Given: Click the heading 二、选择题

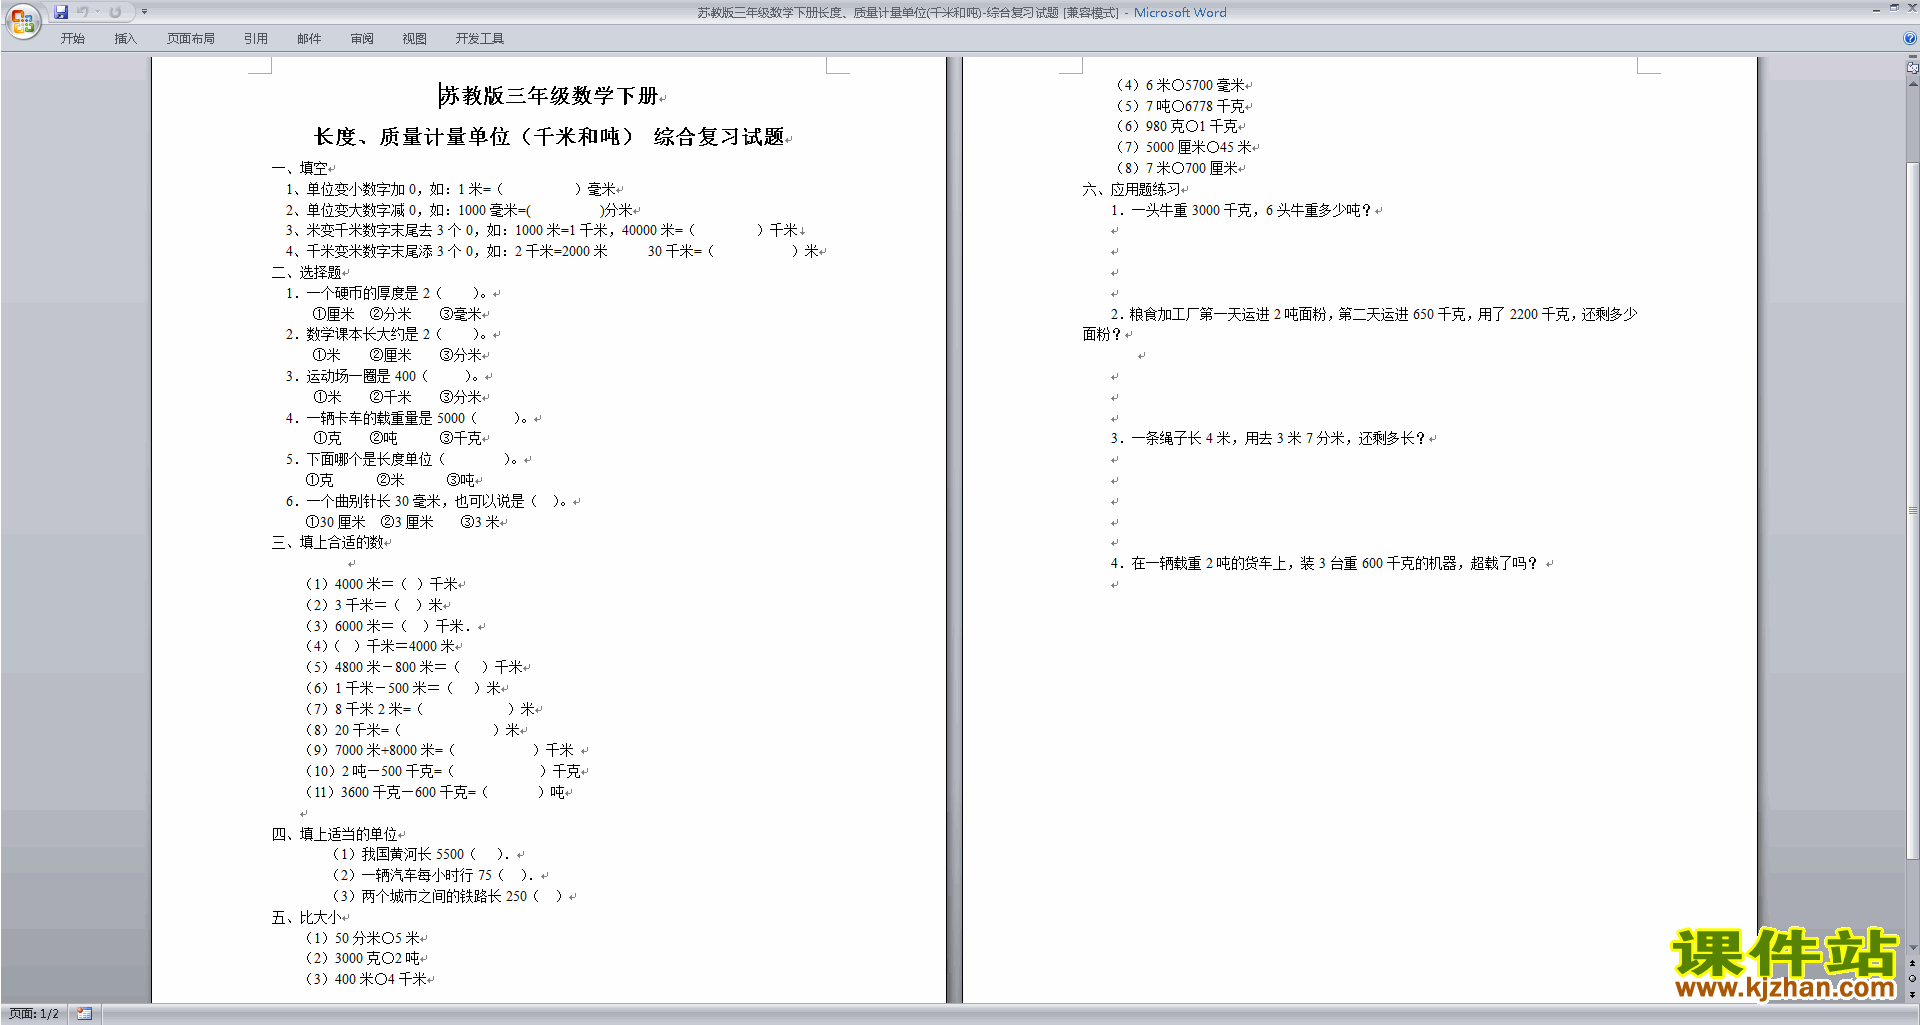Looking at the screenshot, I should [x=307, y=272].
